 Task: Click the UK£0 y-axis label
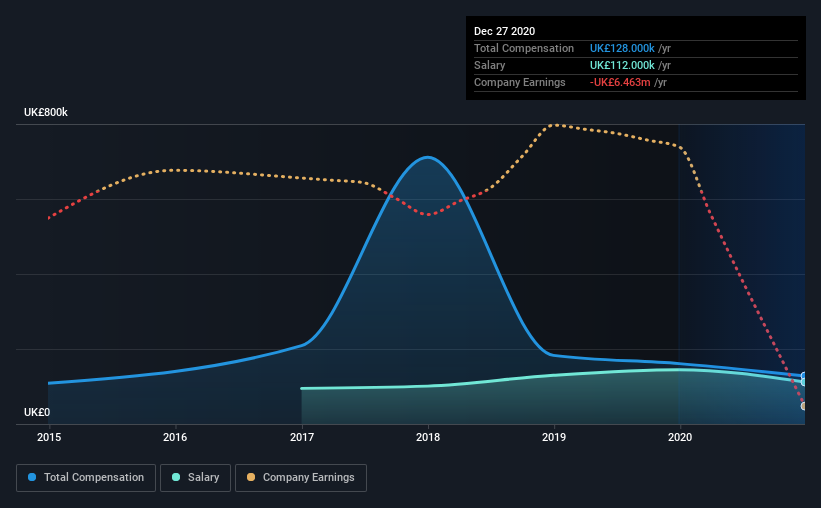click(x=37, y=413)
